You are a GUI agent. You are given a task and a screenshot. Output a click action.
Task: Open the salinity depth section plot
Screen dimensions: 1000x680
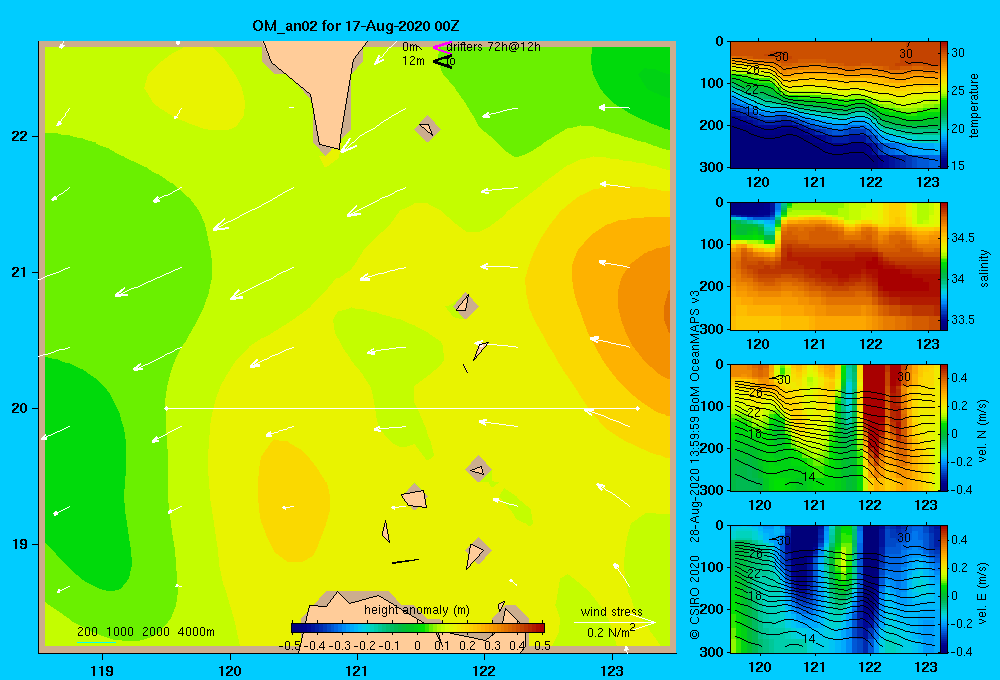click(835, 266)
